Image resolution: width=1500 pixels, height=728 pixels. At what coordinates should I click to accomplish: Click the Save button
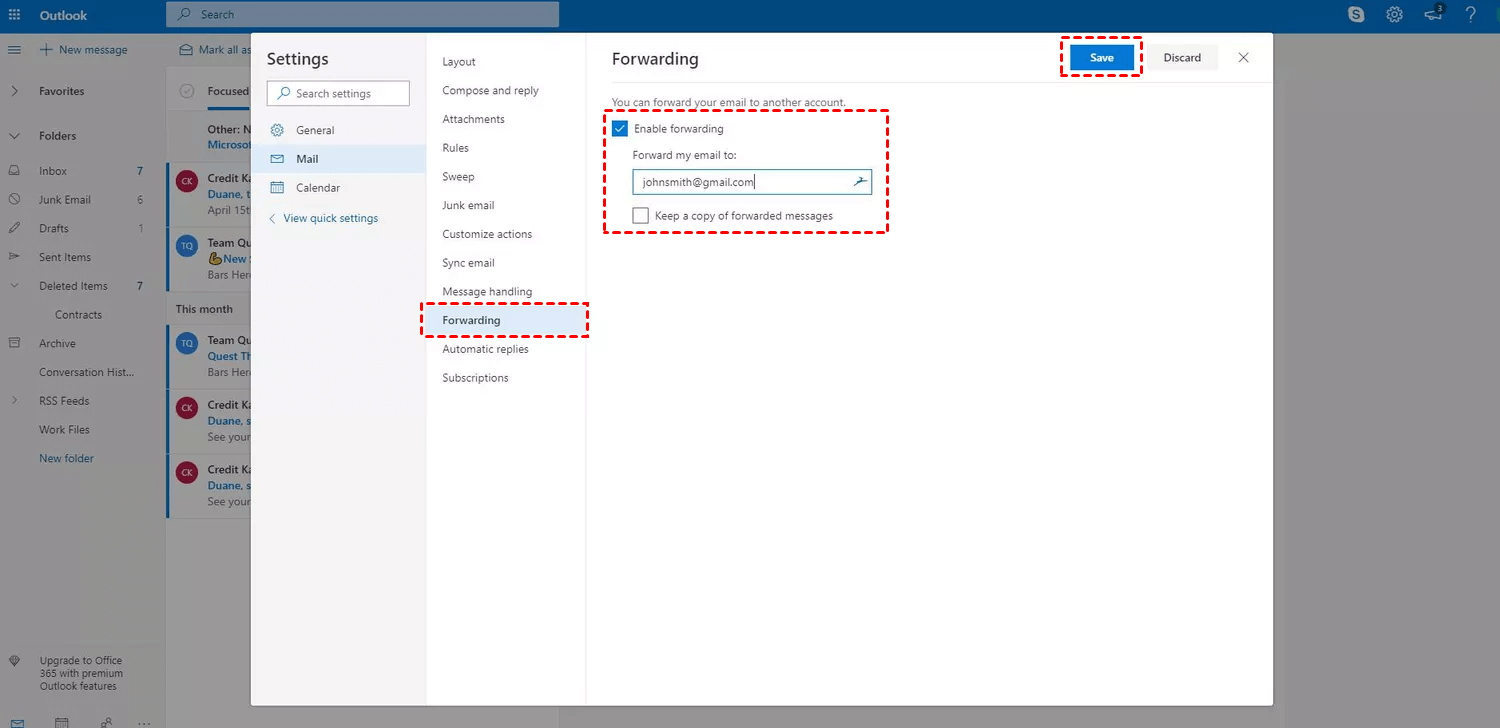click(x=1101, y=58)
